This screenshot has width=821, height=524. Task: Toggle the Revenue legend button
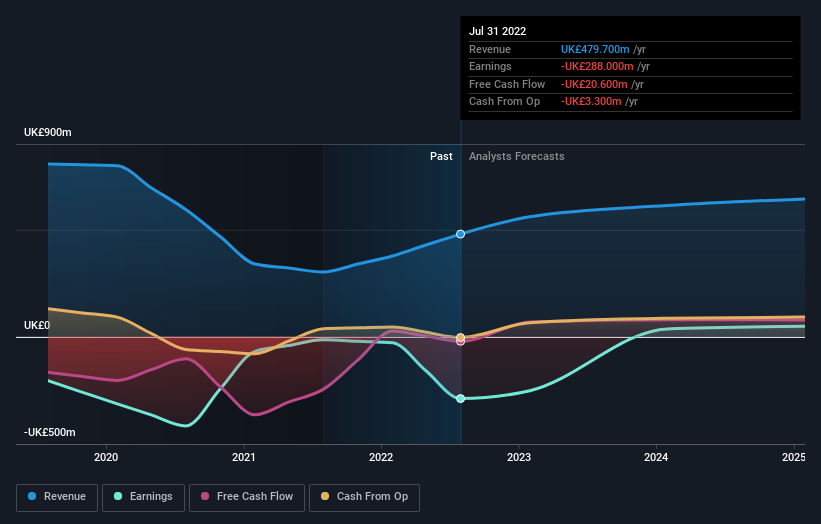coord(57,497)
